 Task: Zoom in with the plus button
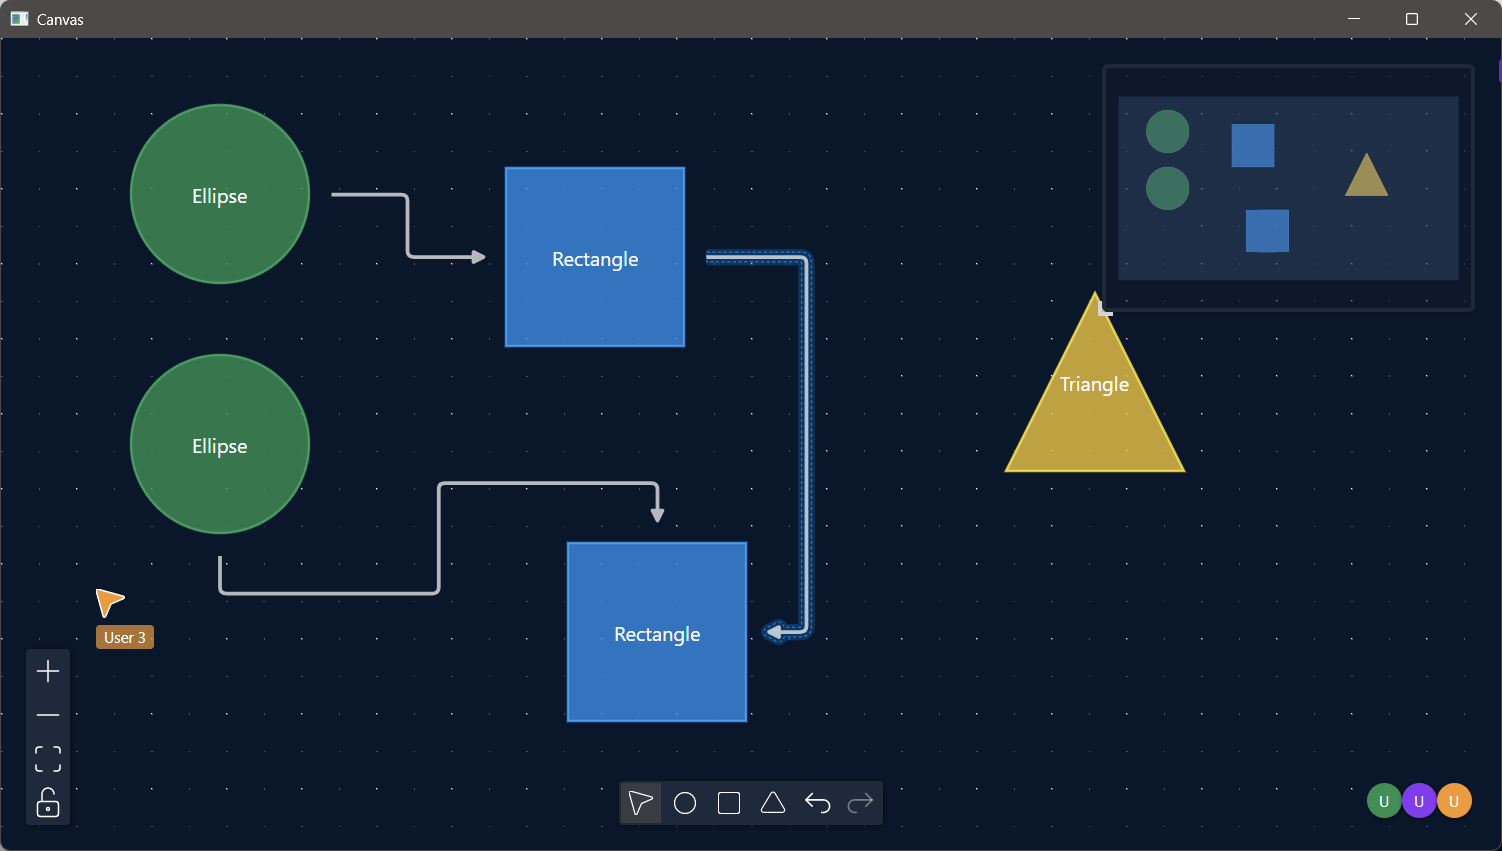[48, 671]
